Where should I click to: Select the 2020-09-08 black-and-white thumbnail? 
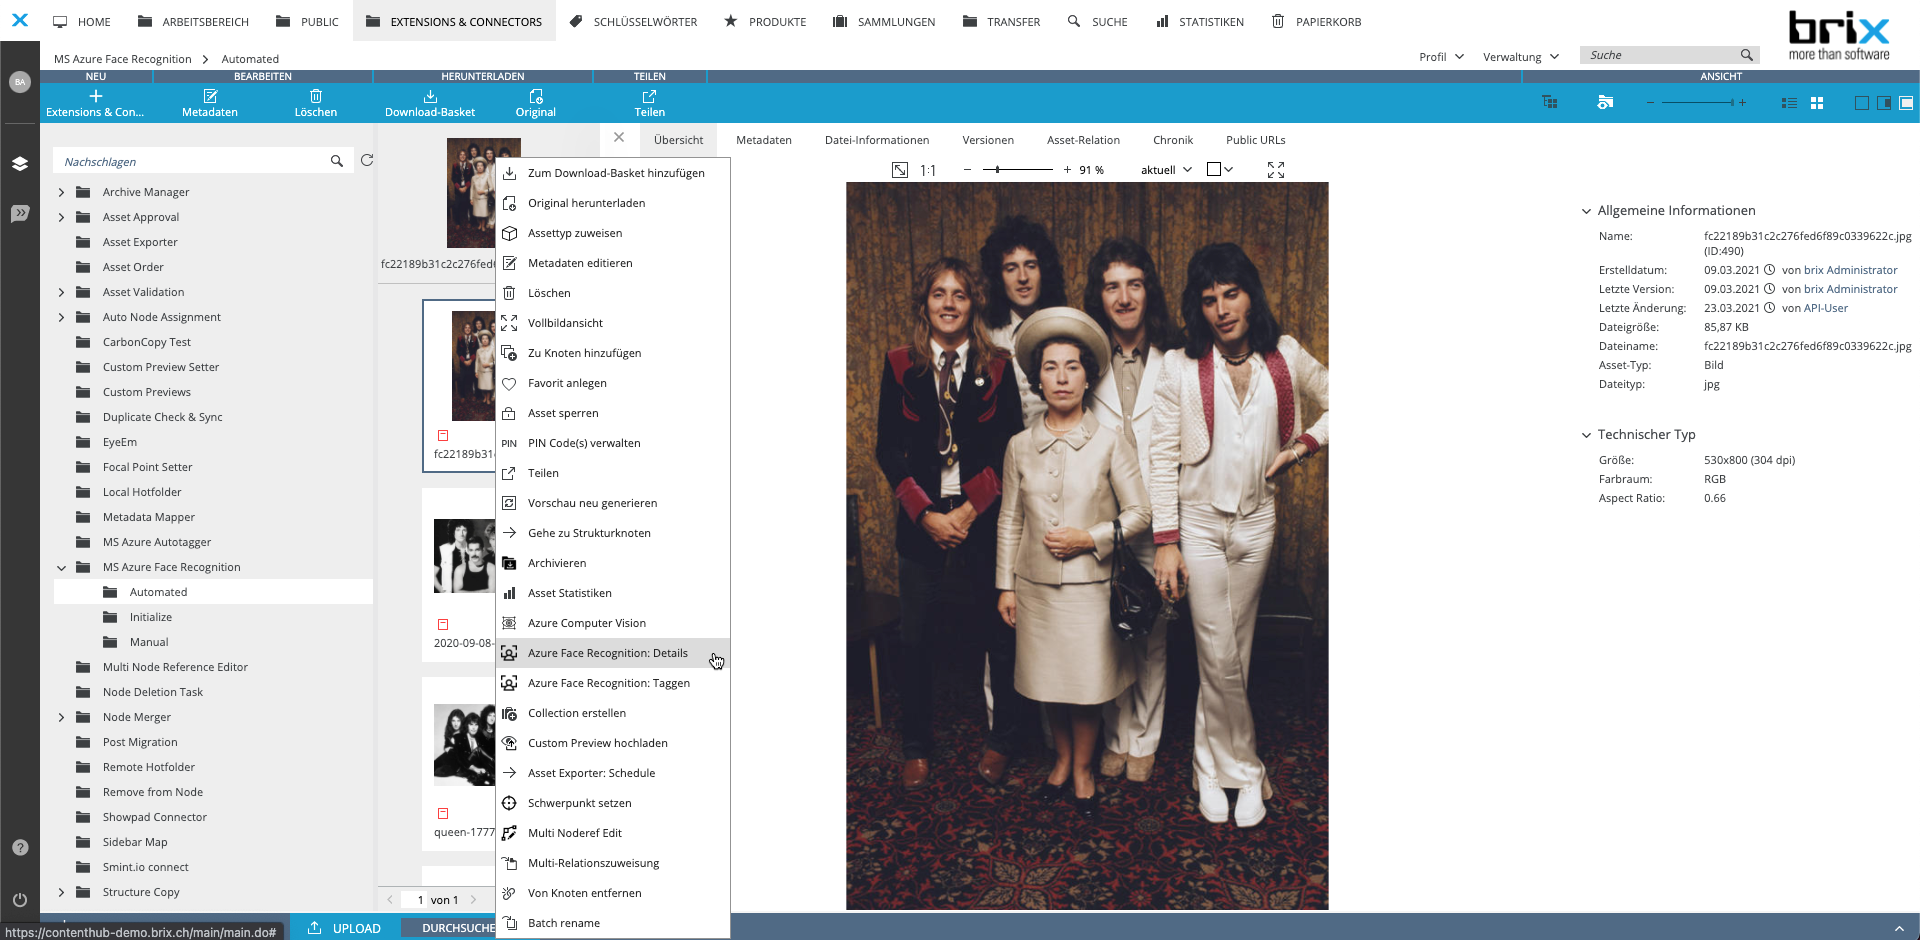click(464, 556)
